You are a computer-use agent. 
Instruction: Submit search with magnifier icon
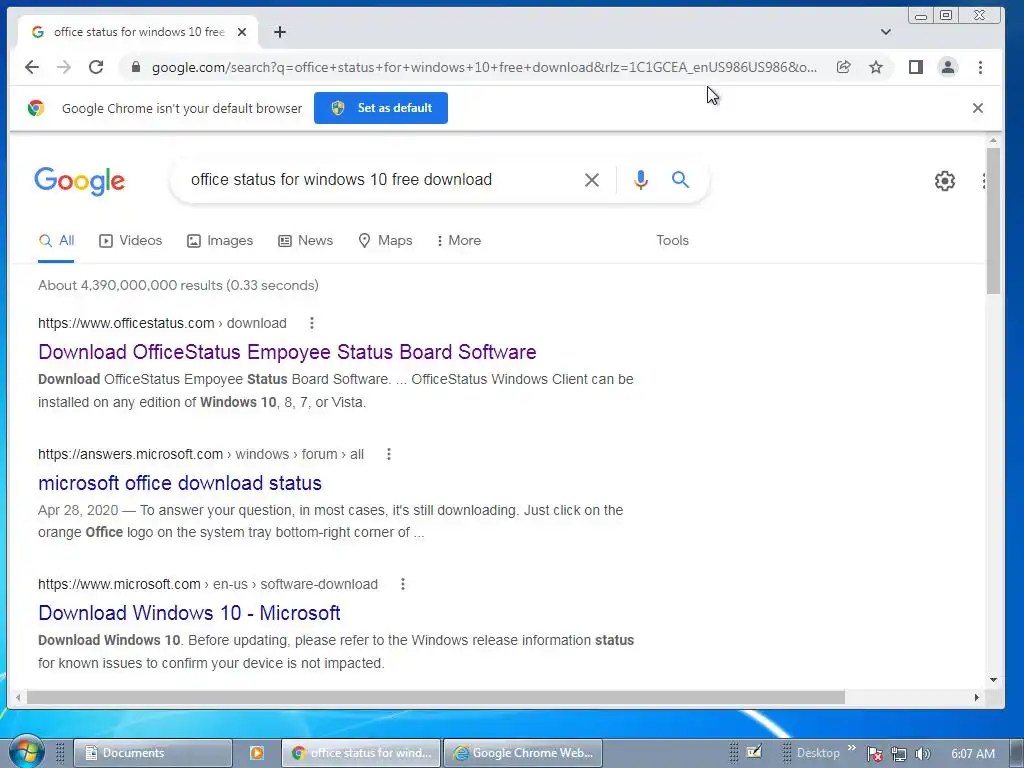680,180
